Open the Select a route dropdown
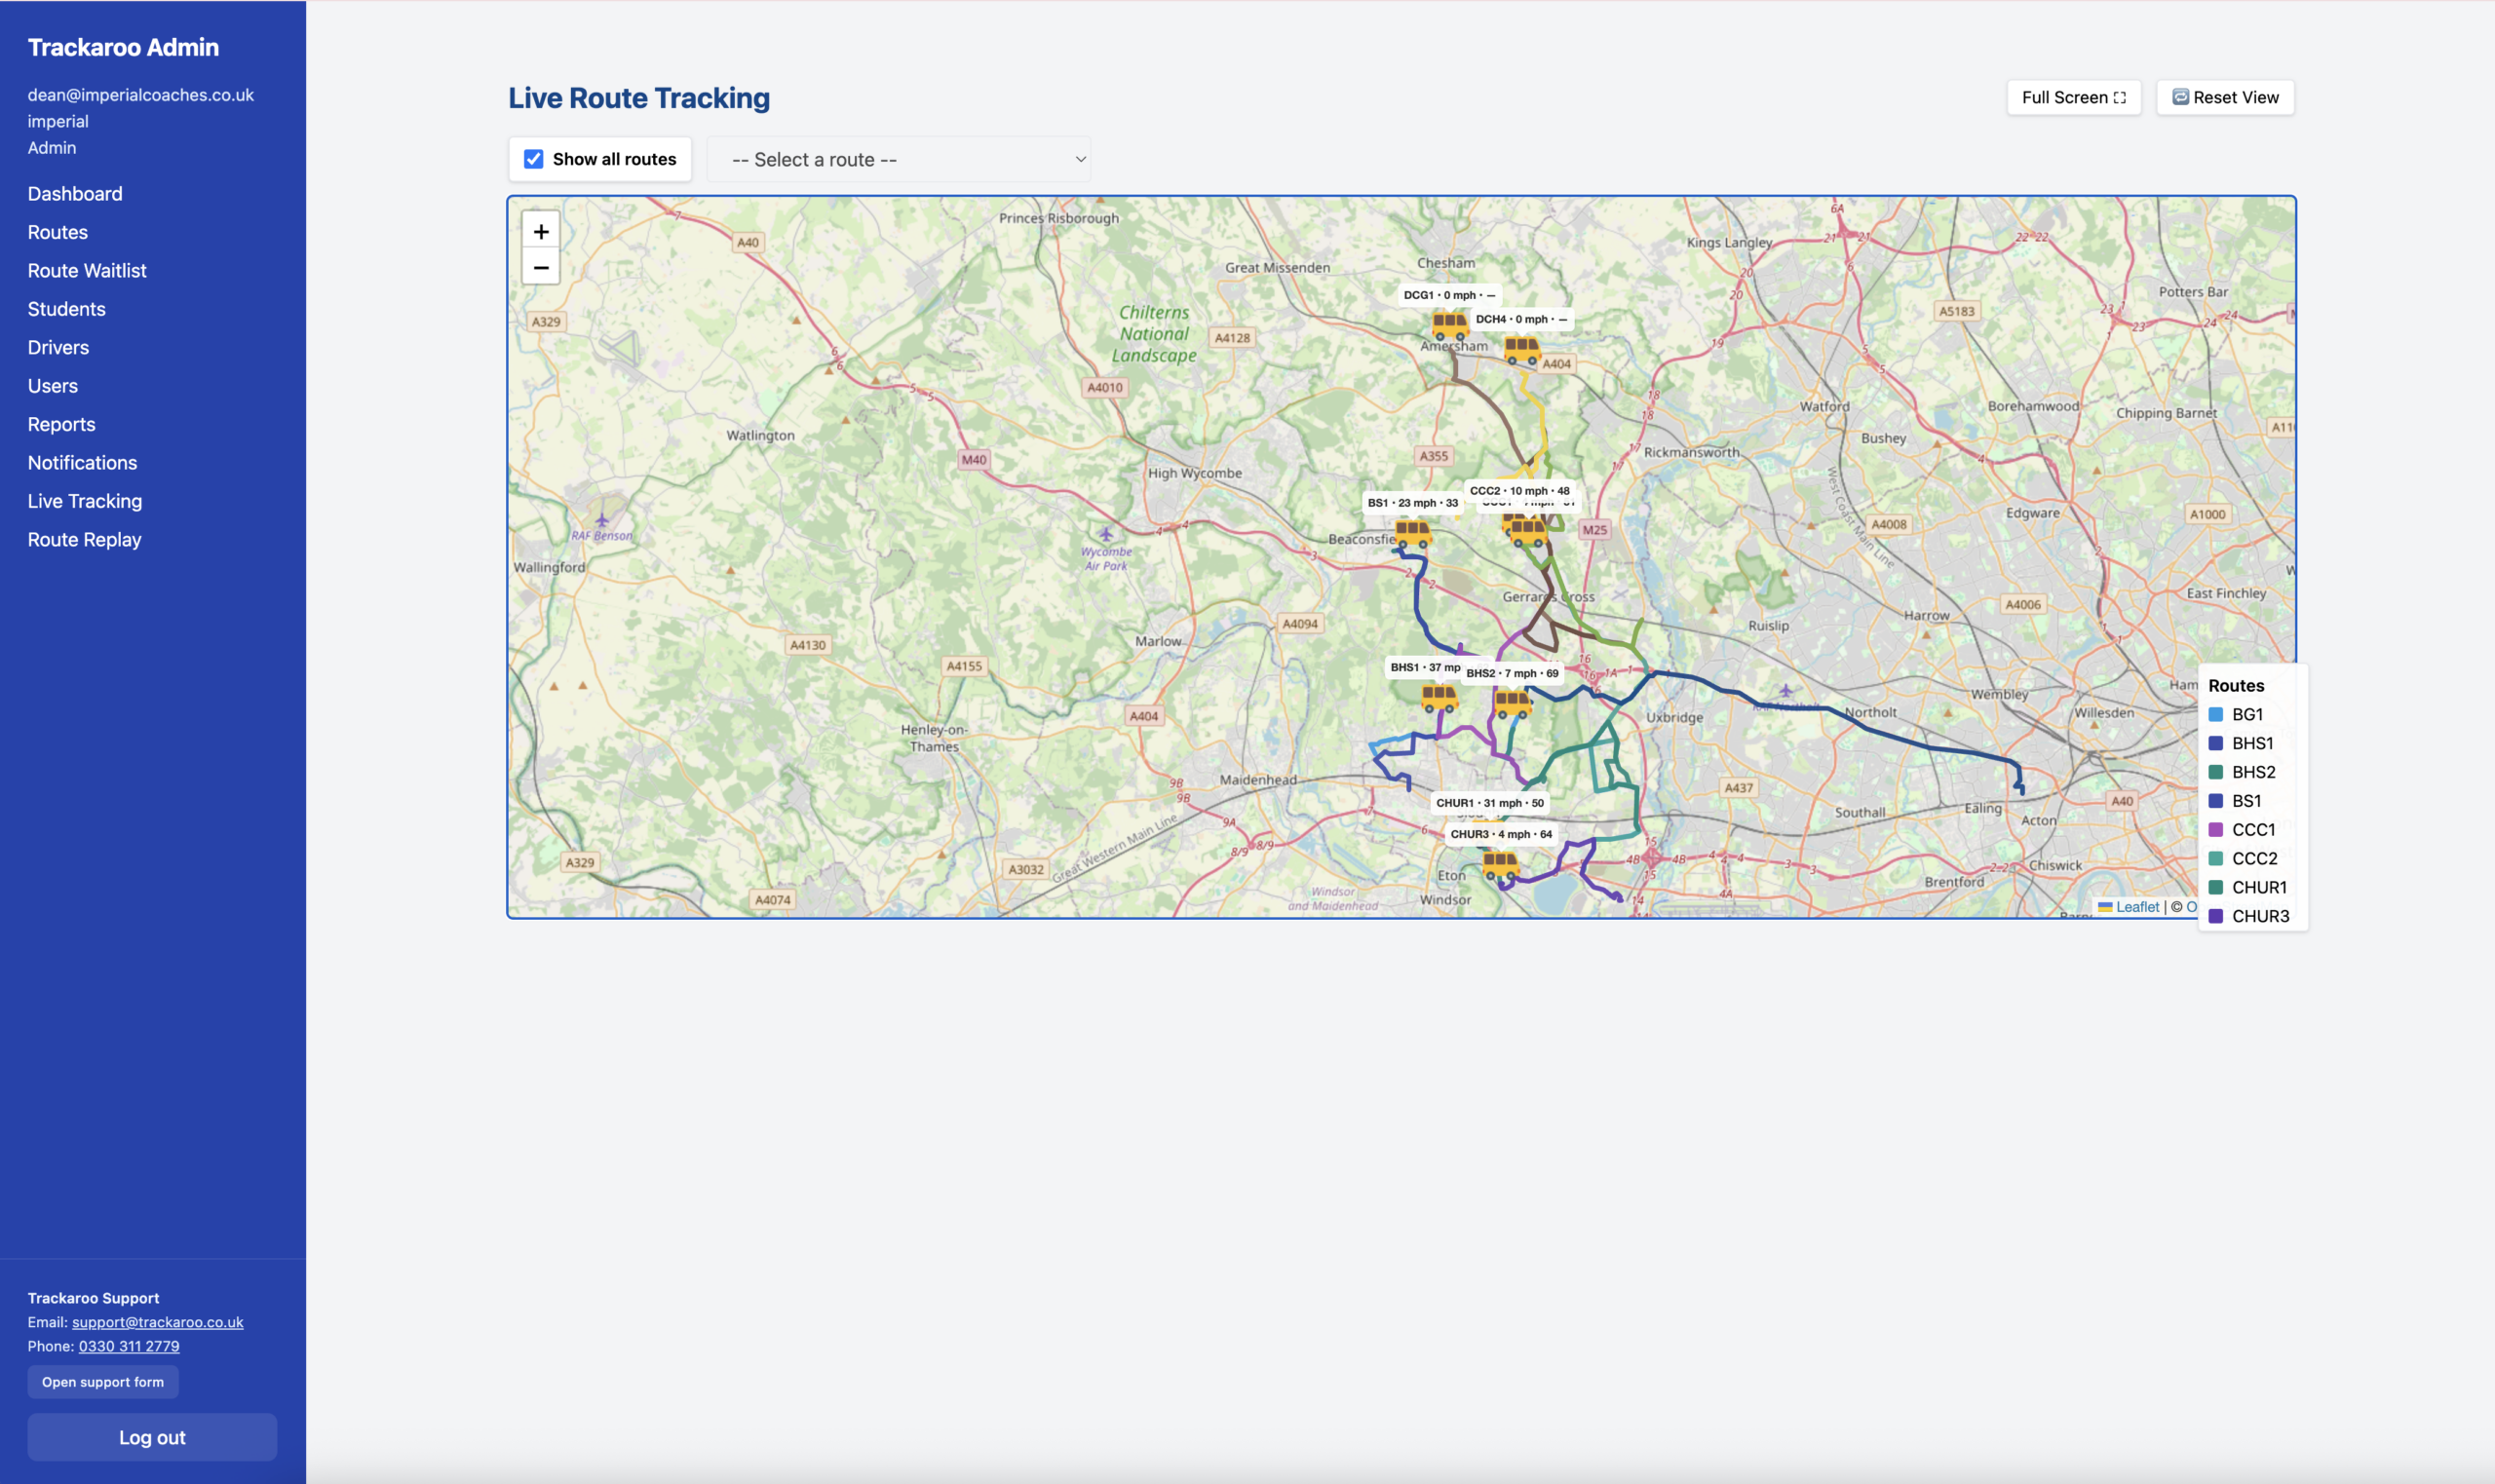The image size is (2495, 1484). pyautogui.click(x=898, y=160)
